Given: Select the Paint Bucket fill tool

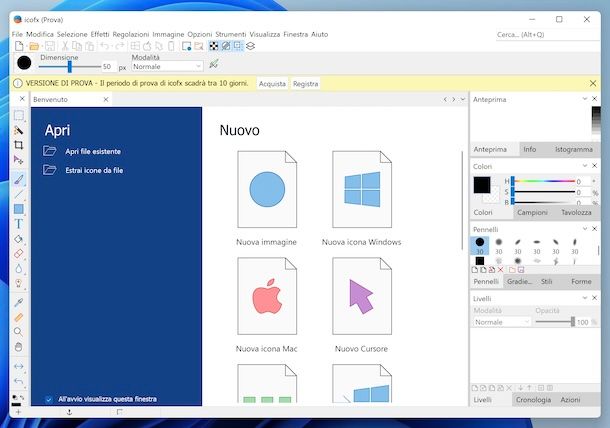Looking at the screenshot, I should coord(18,239).
